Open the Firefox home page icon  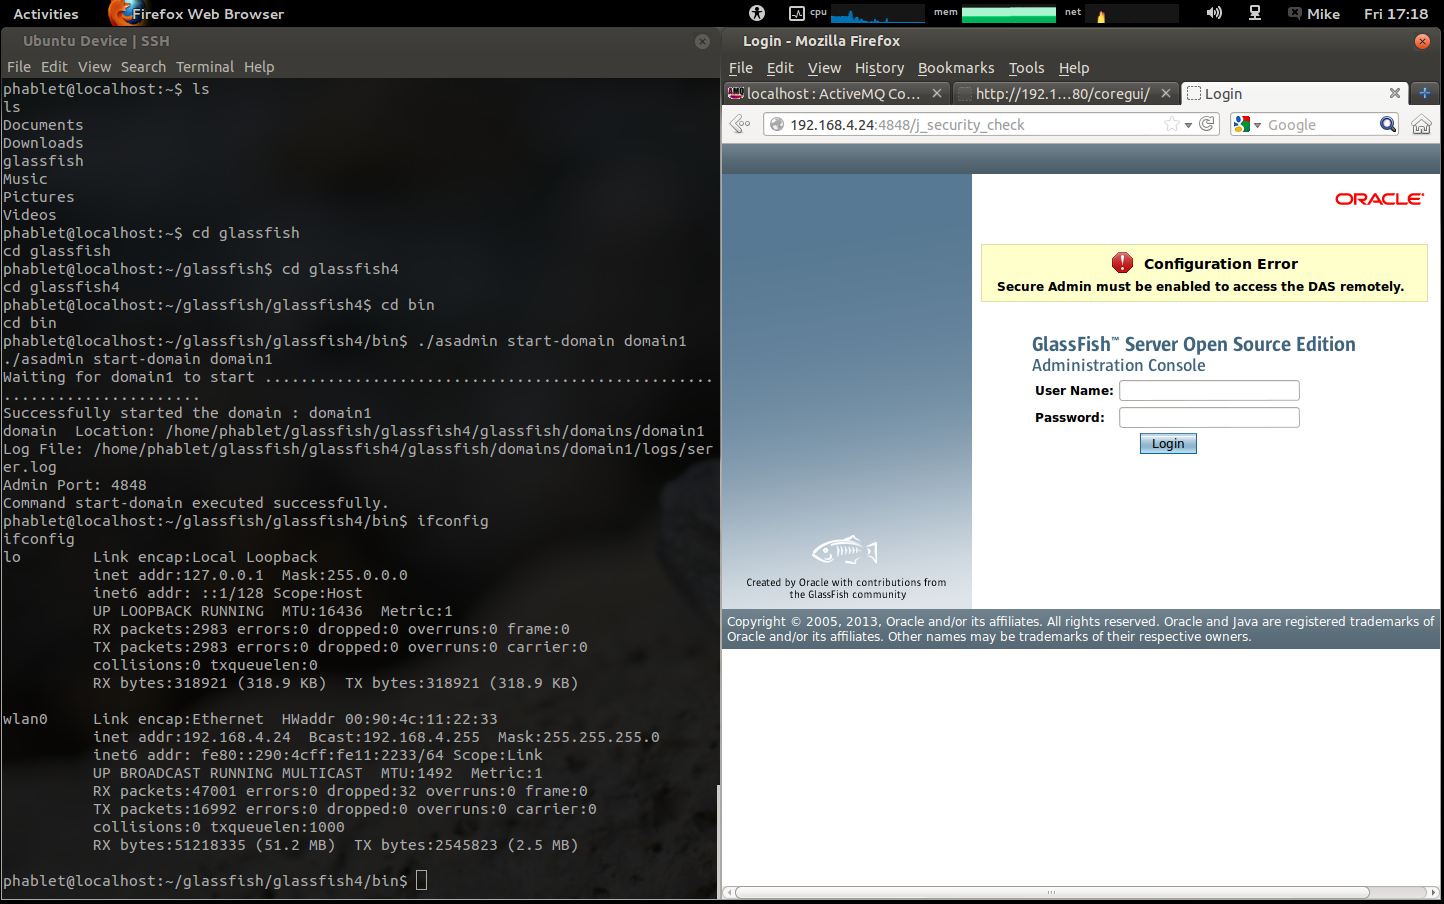[x=1421, y=124]
